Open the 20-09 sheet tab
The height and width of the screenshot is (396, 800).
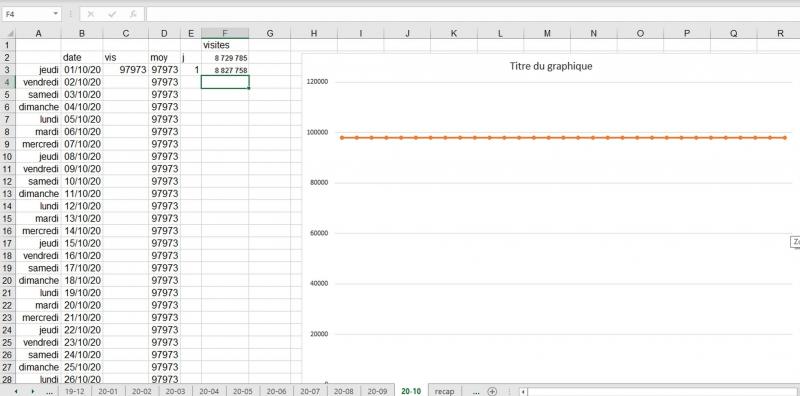[377, 391]
